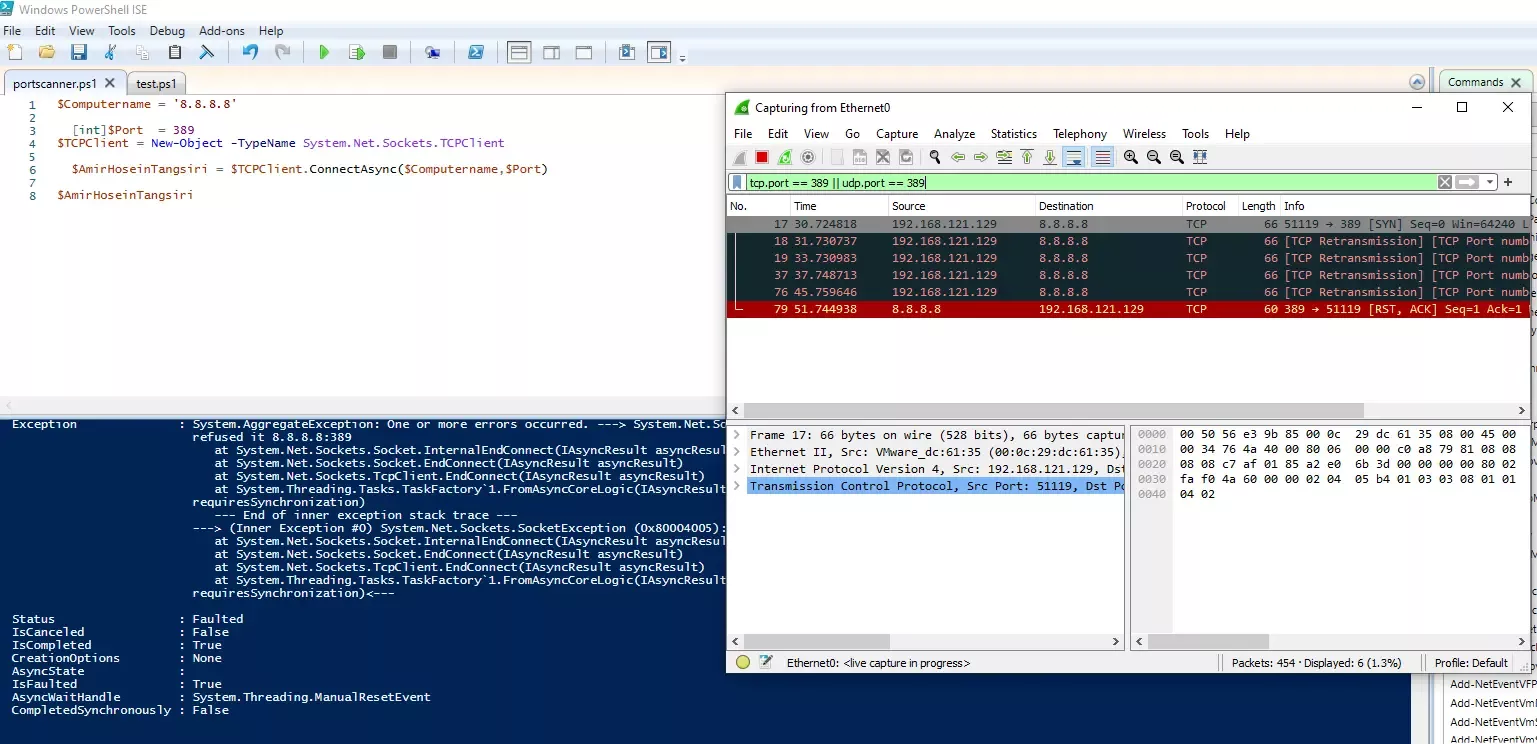Expand Ethernet II details

pos(737,452)
